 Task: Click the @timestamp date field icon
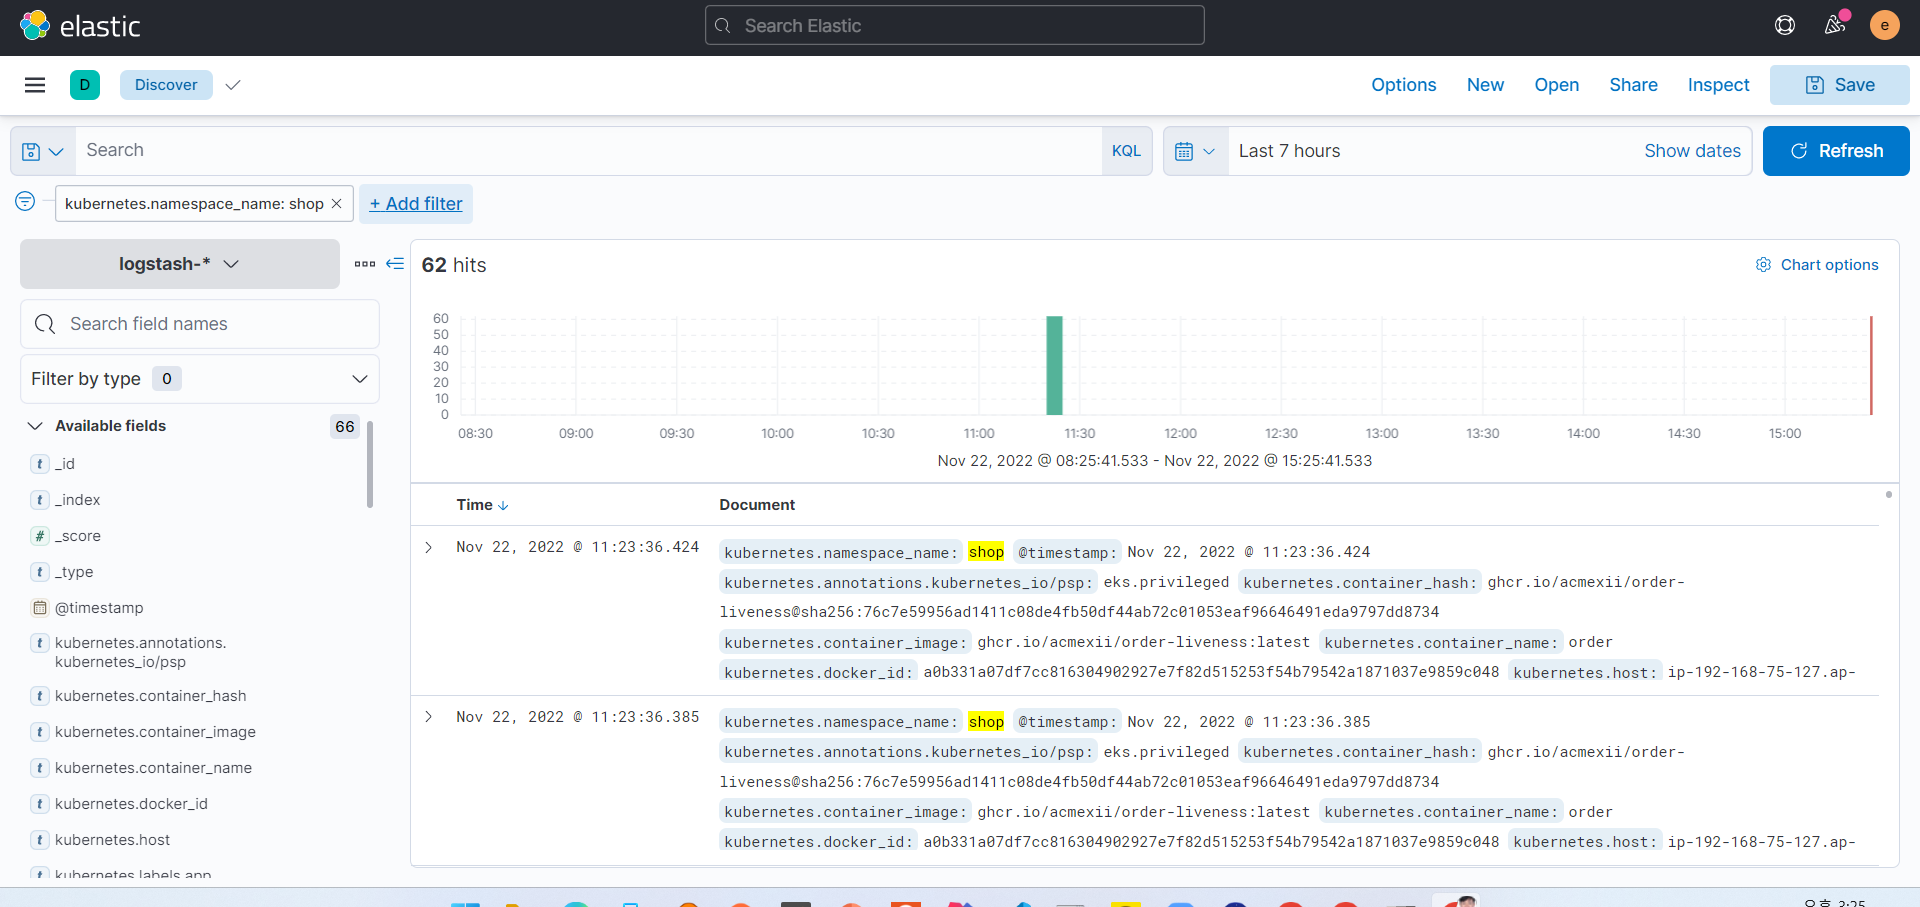coord(40,608)
